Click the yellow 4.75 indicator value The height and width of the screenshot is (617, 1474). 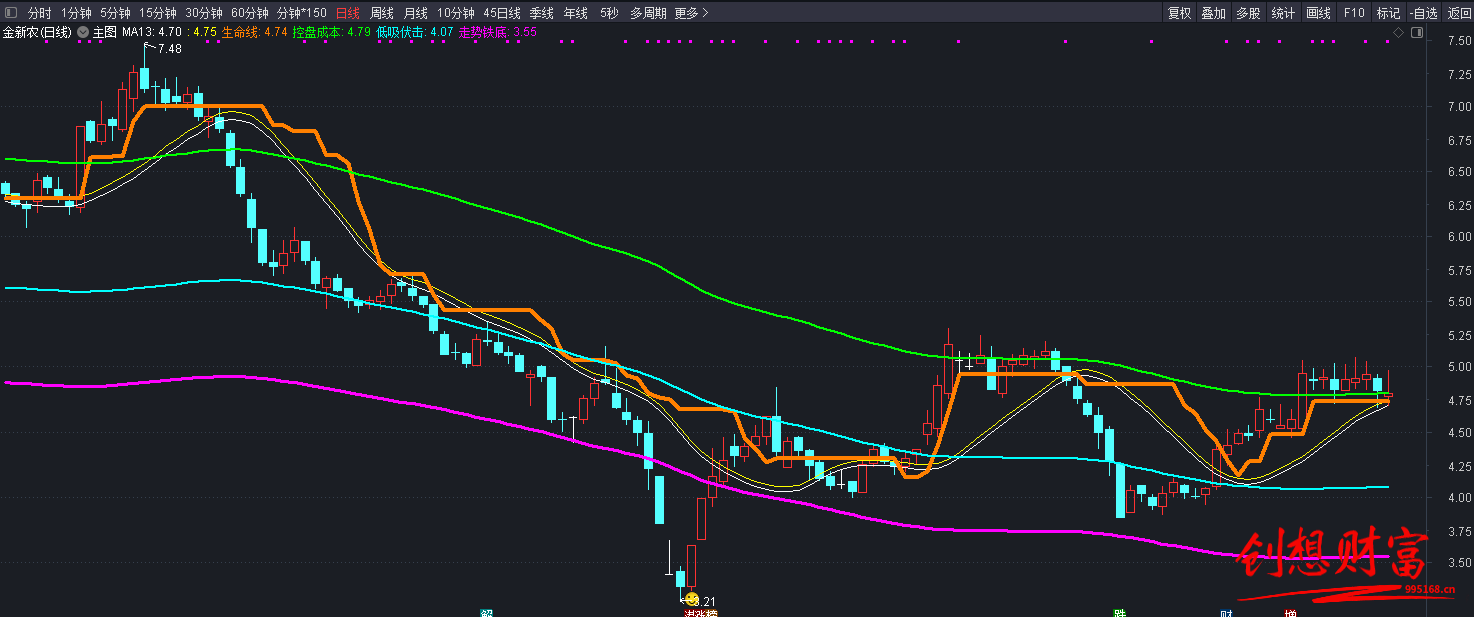(205, 32)
